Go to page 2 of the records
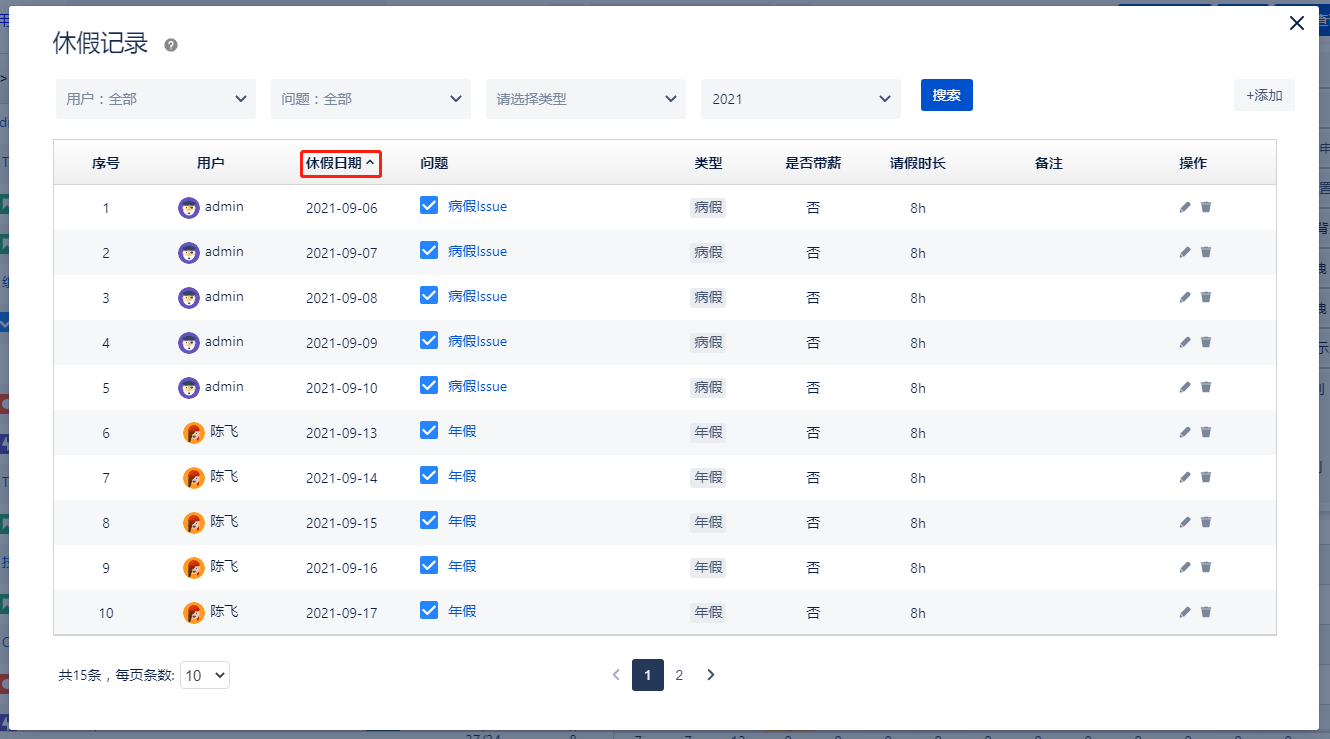1330x739 pixels. click(679, 675)
